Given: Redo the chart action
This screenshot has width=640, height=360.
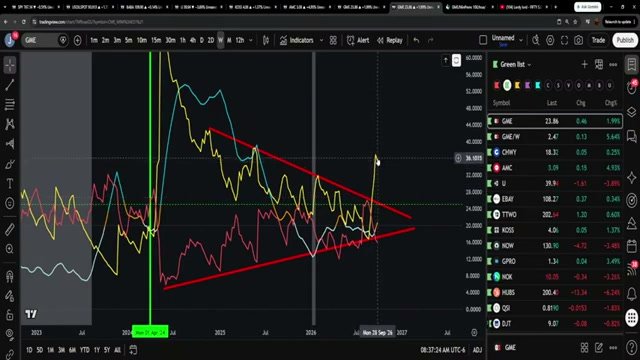Looking at the screenshot, I should coord(431,40).
